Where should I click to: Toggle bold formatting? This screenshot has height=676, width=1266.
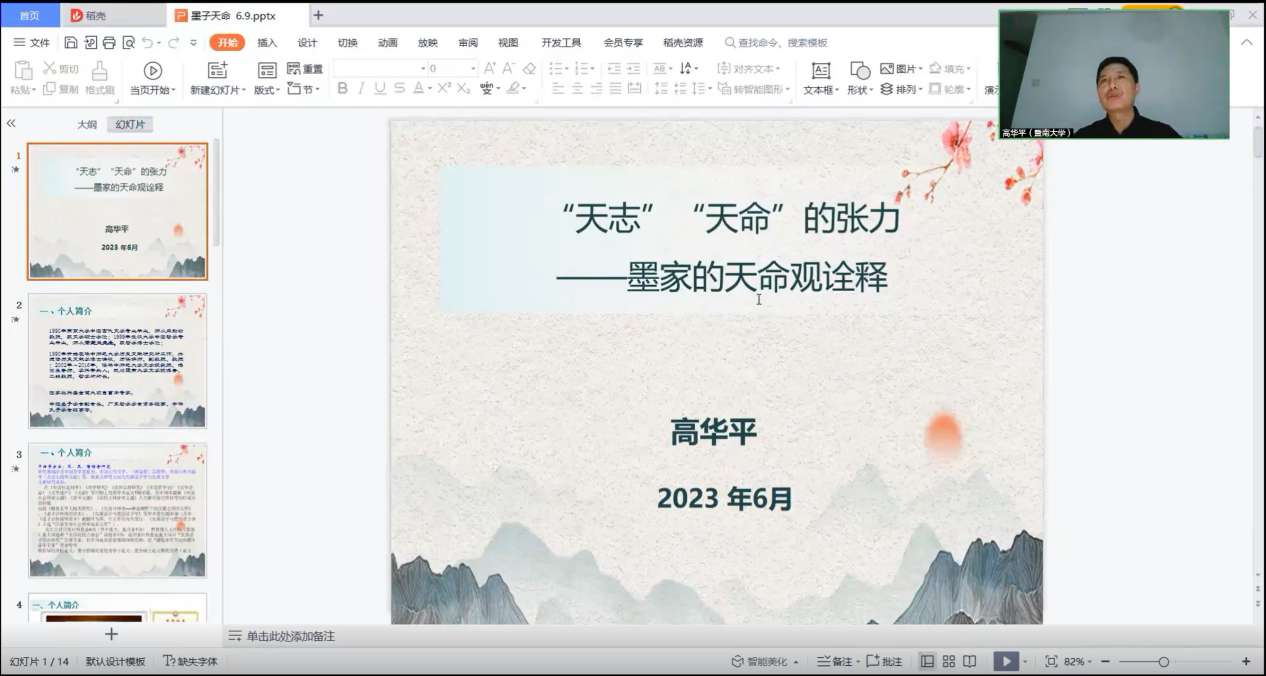coord(342,89)
